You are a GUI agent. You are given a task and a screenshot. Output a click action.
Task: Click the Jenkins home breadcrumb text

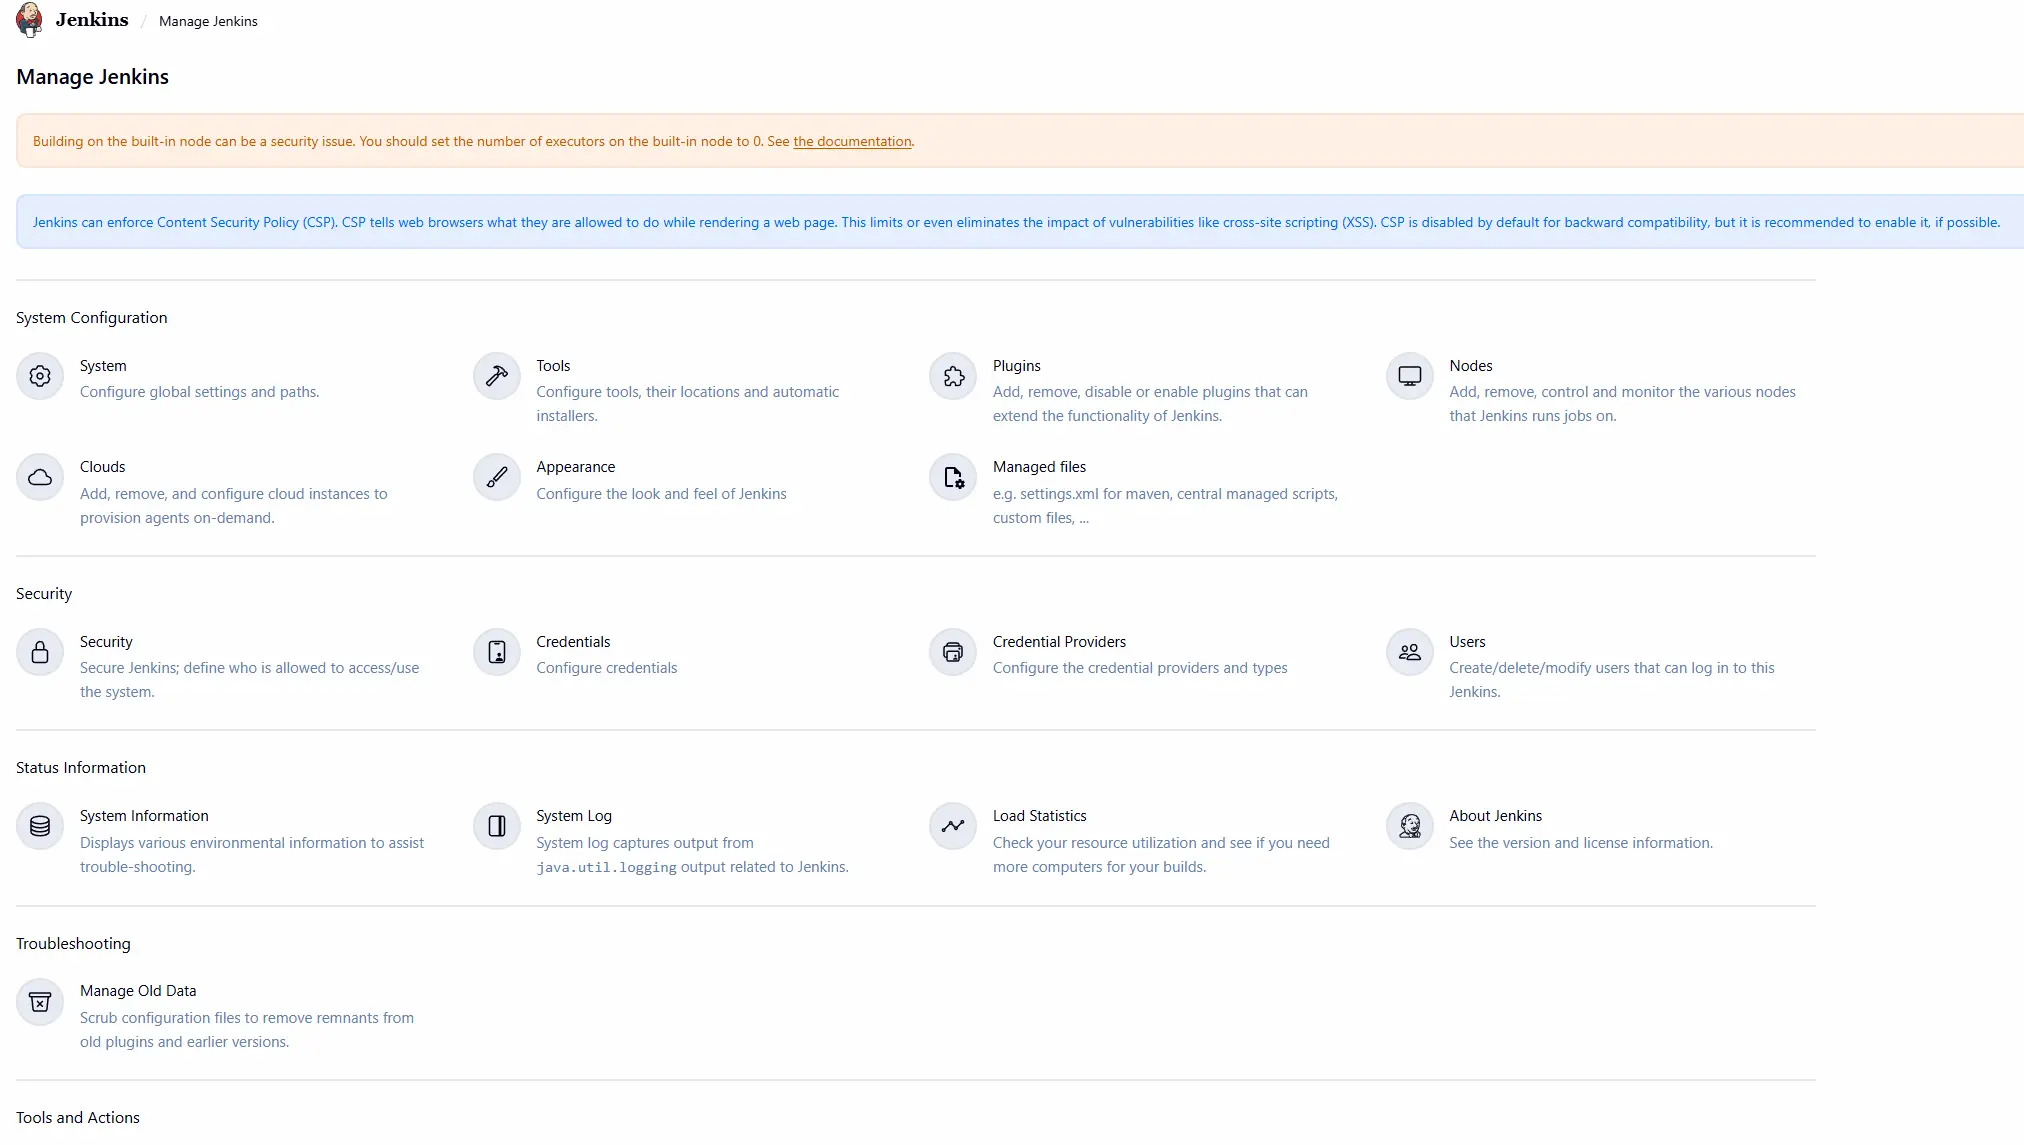[92, 20]
